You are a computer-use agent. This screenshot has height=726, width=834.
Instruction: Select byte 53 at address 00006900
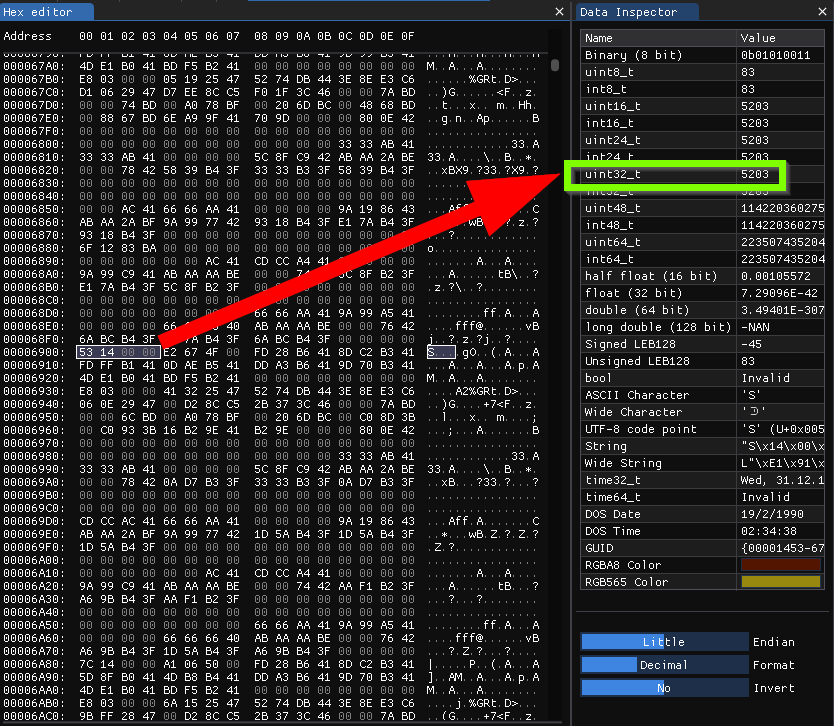[86, 353]
